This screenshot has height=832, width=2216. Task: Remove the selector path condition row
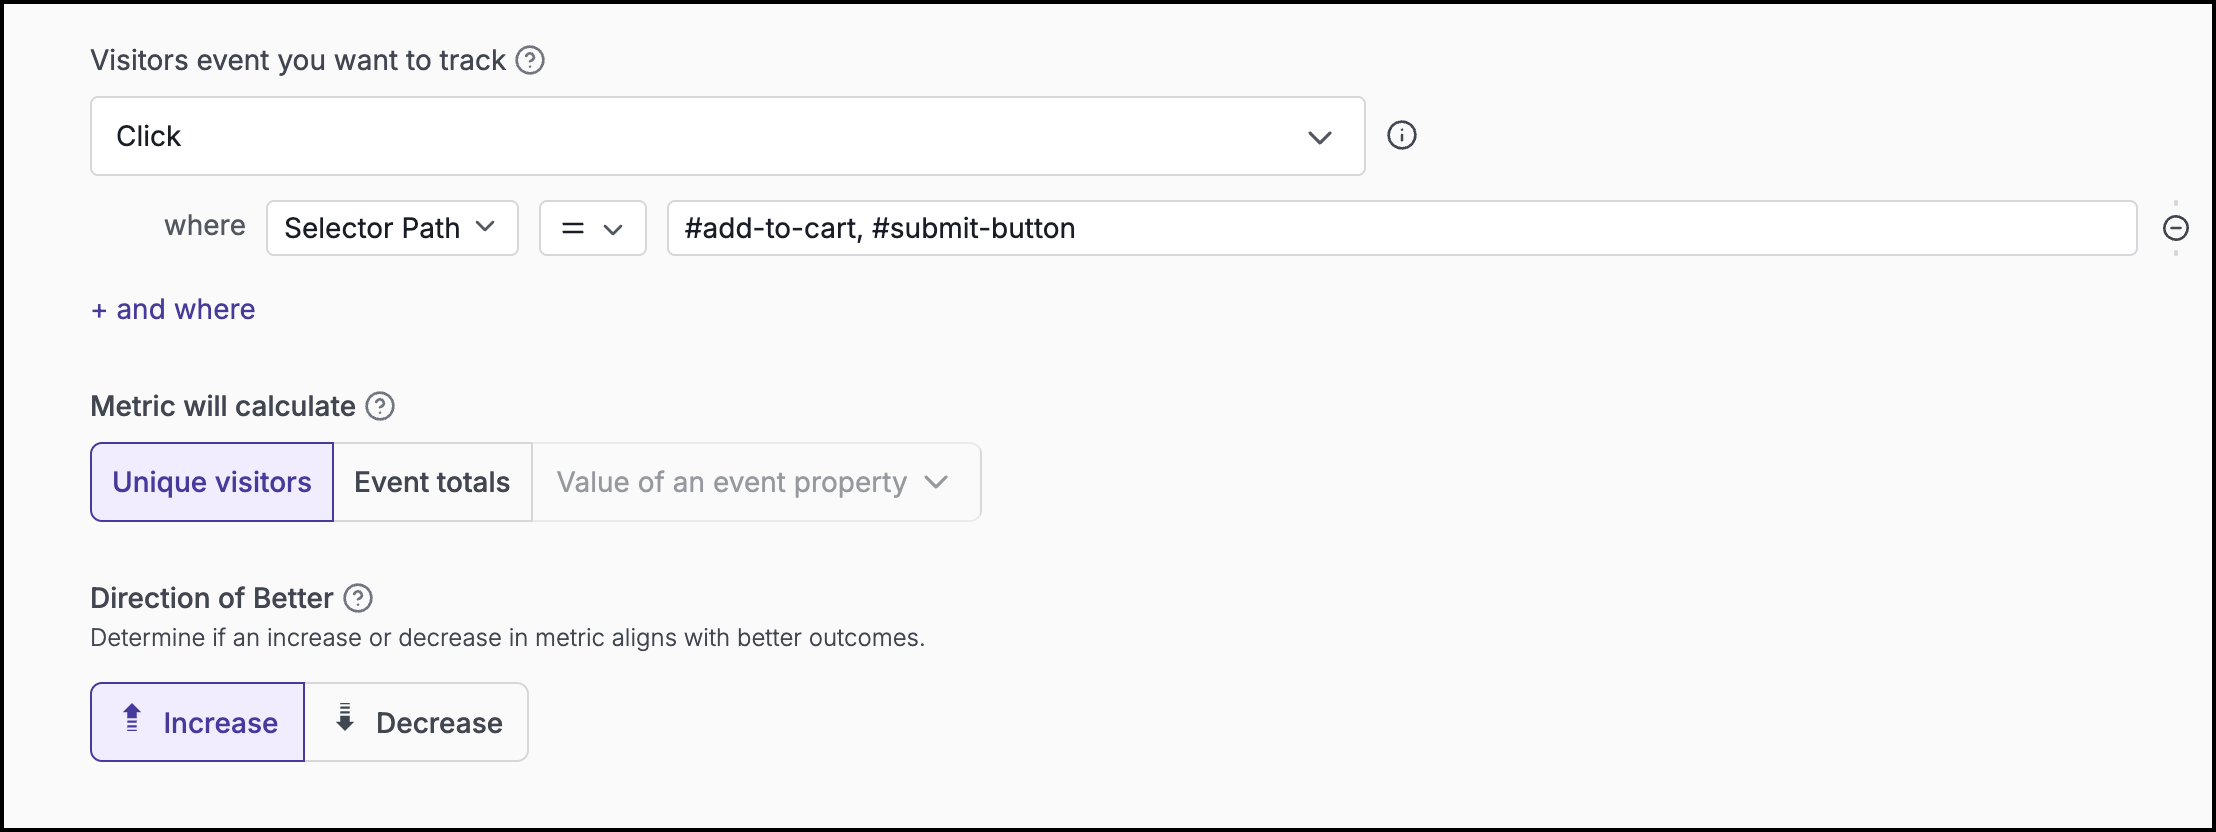[x=2175, y=229]
